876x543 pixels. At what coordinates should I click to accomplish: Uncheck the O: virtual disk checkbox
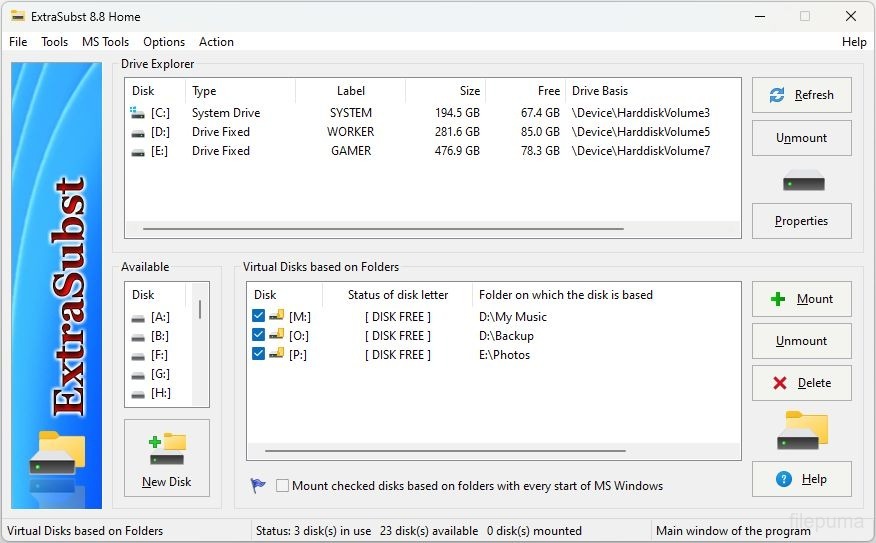pos(259,336)
